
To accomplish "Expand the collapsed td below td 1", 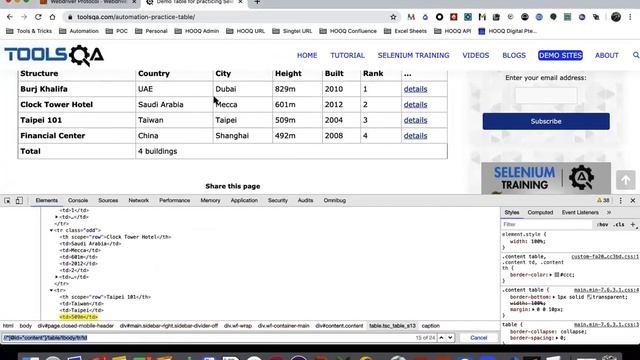I will point(56,217).
